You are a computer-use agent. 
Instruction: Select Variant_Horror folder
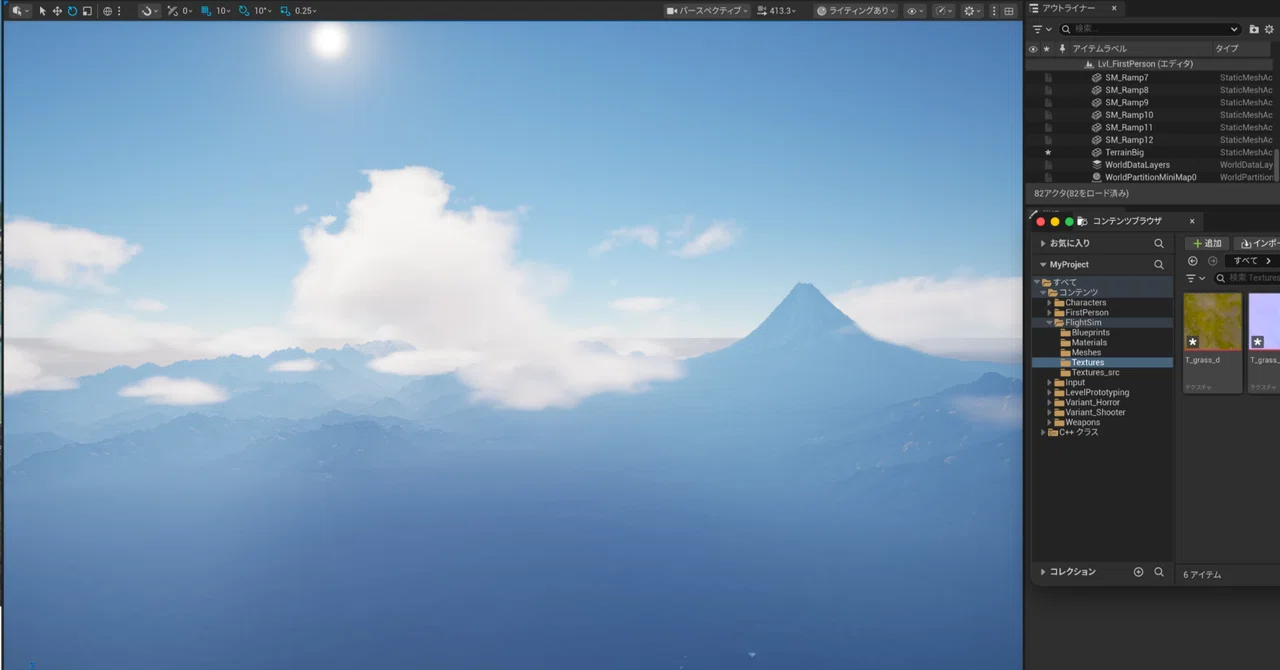click(1094, 402)
